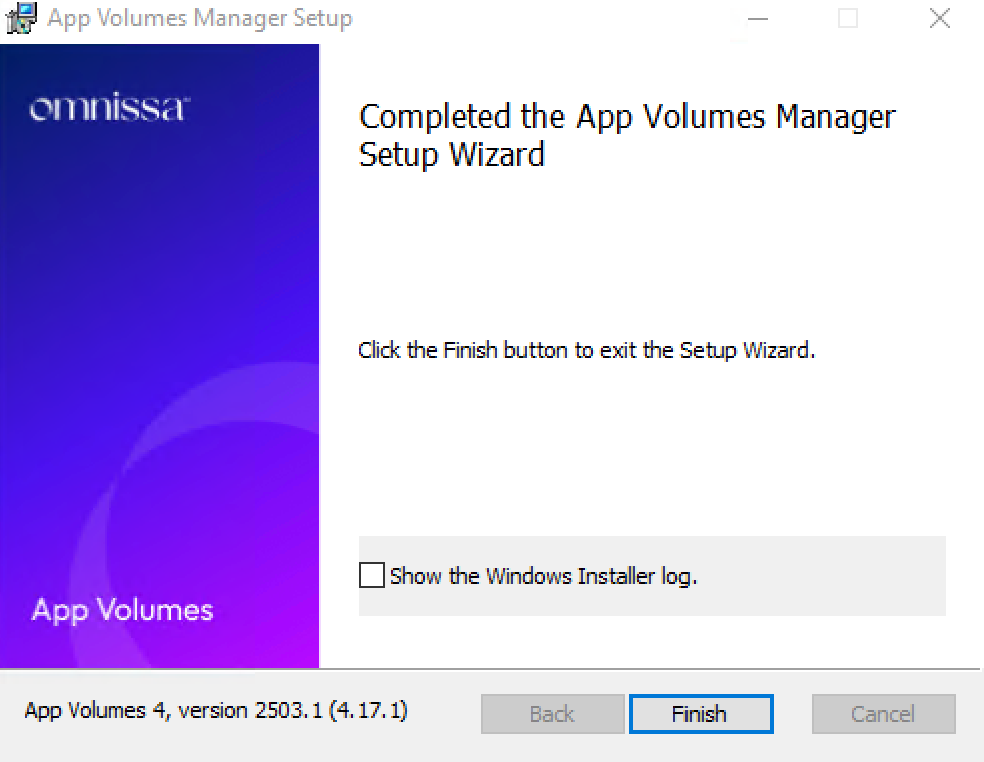Enable the Show the Windows Installer log checkbox

372,575
